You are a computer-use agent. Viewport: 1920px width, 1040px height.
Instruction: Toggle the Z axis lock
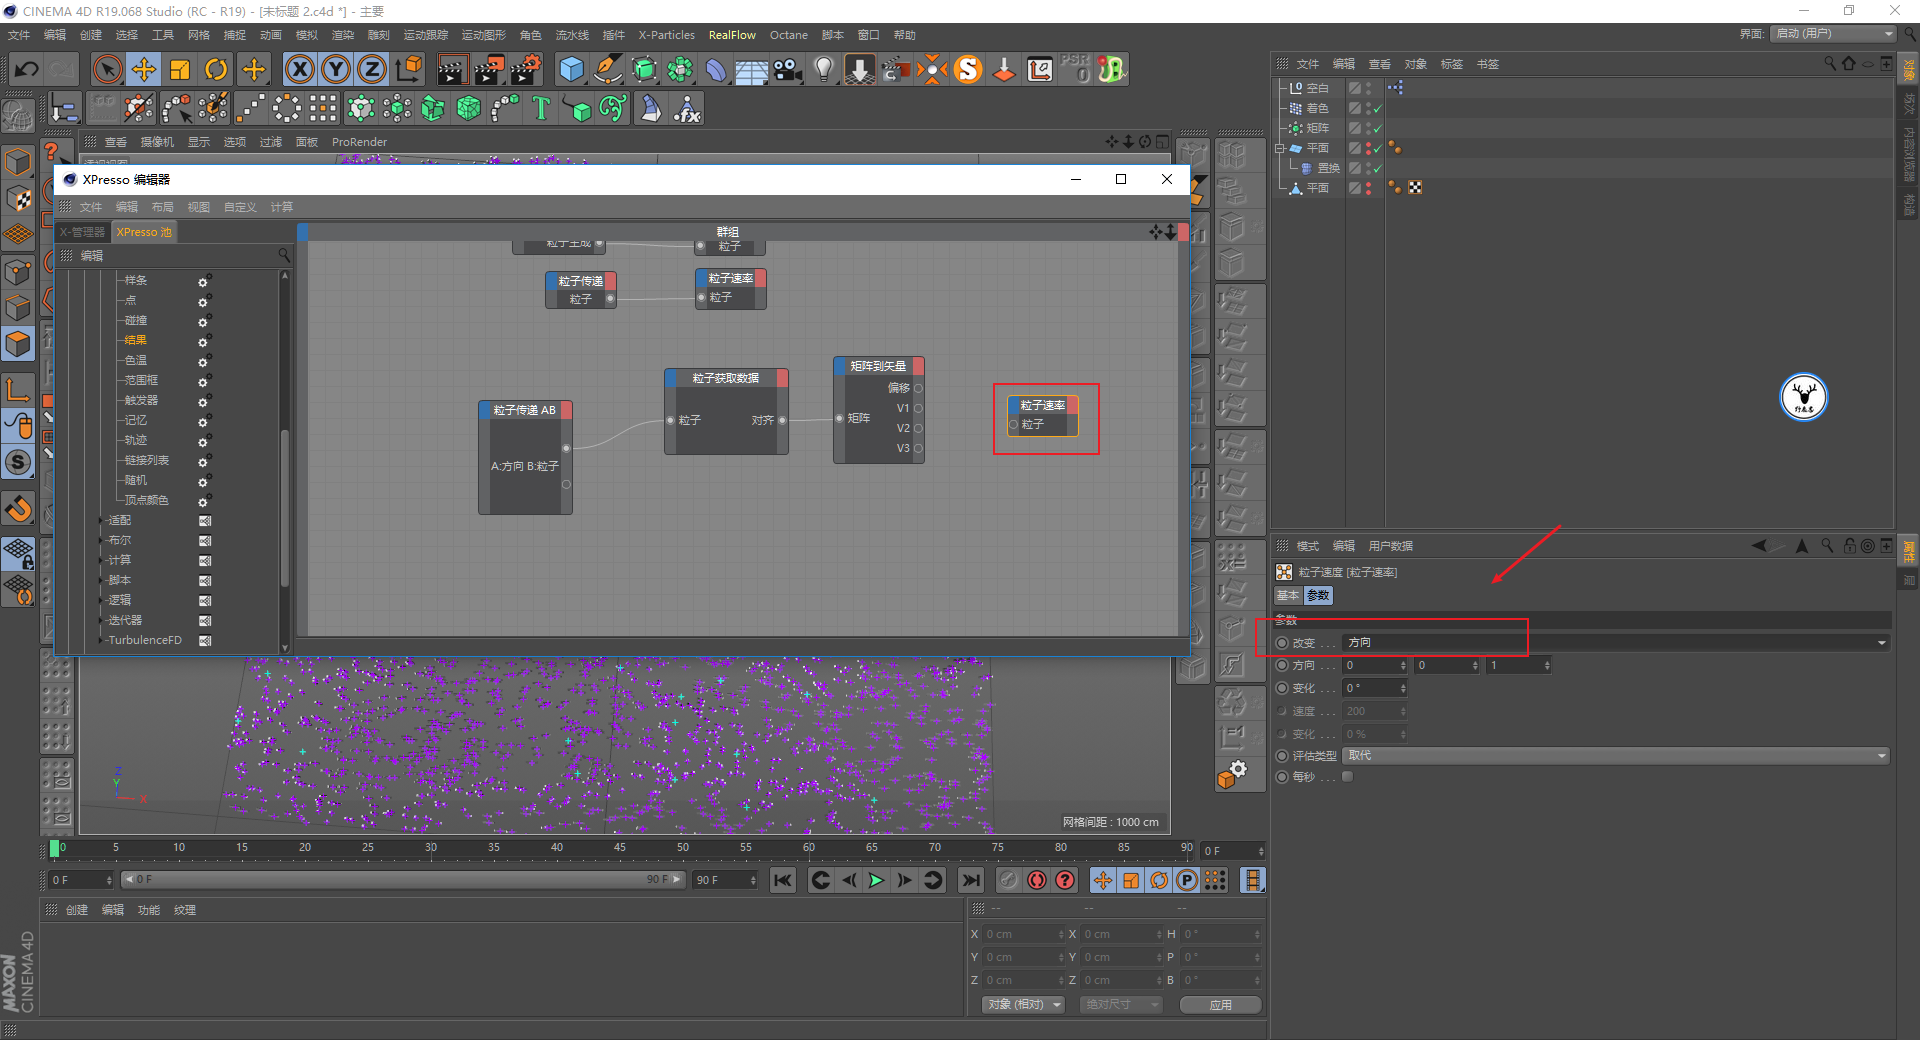click(372, 69)
